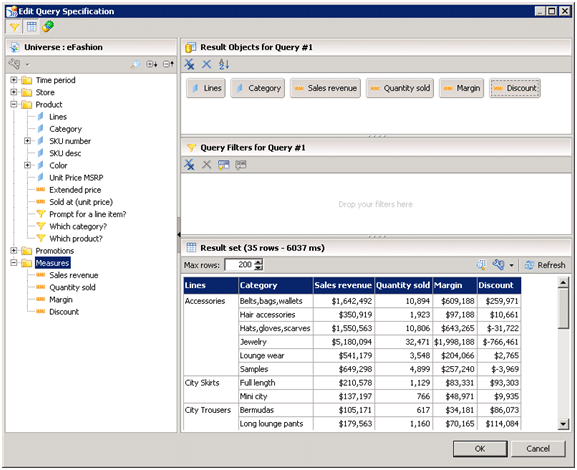Decrease Max rows with down spinner
Viewport: 577px width, 470px height.
[x=259, y=268]
